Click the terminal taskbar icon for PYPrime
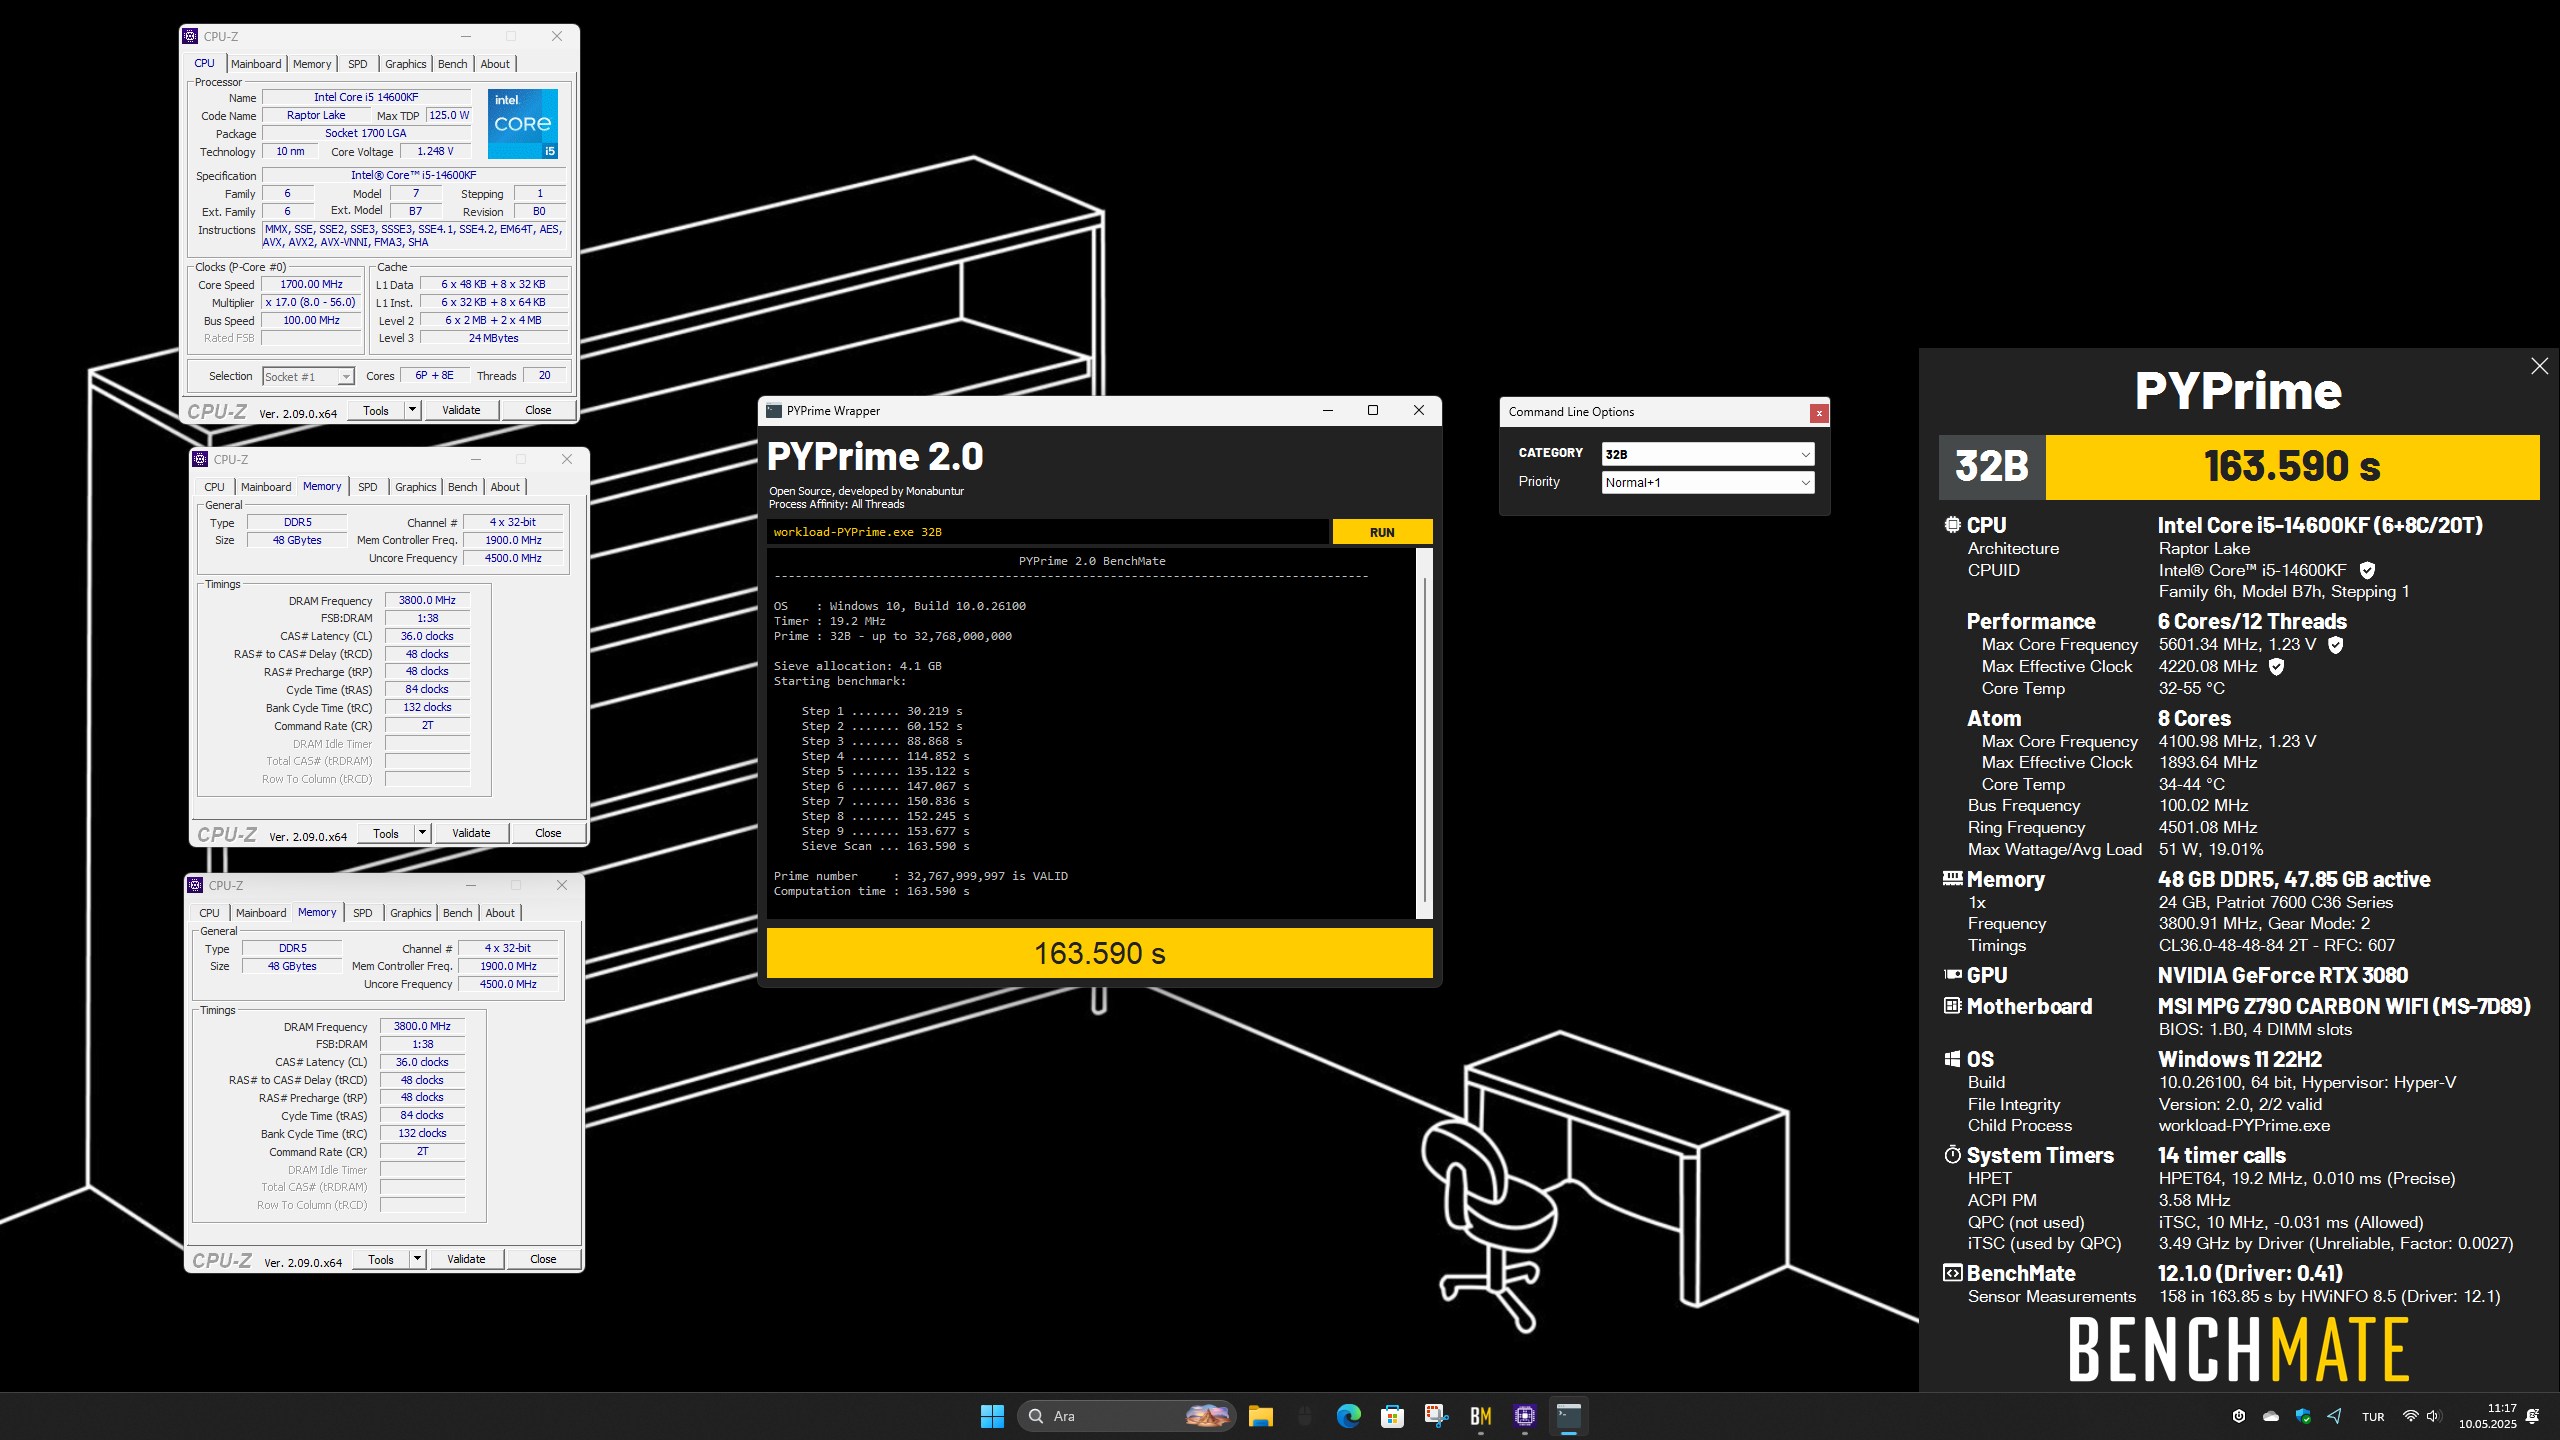Image resolution: width=2560 pixels, height=1440 pixels. coord(1568,1416)
